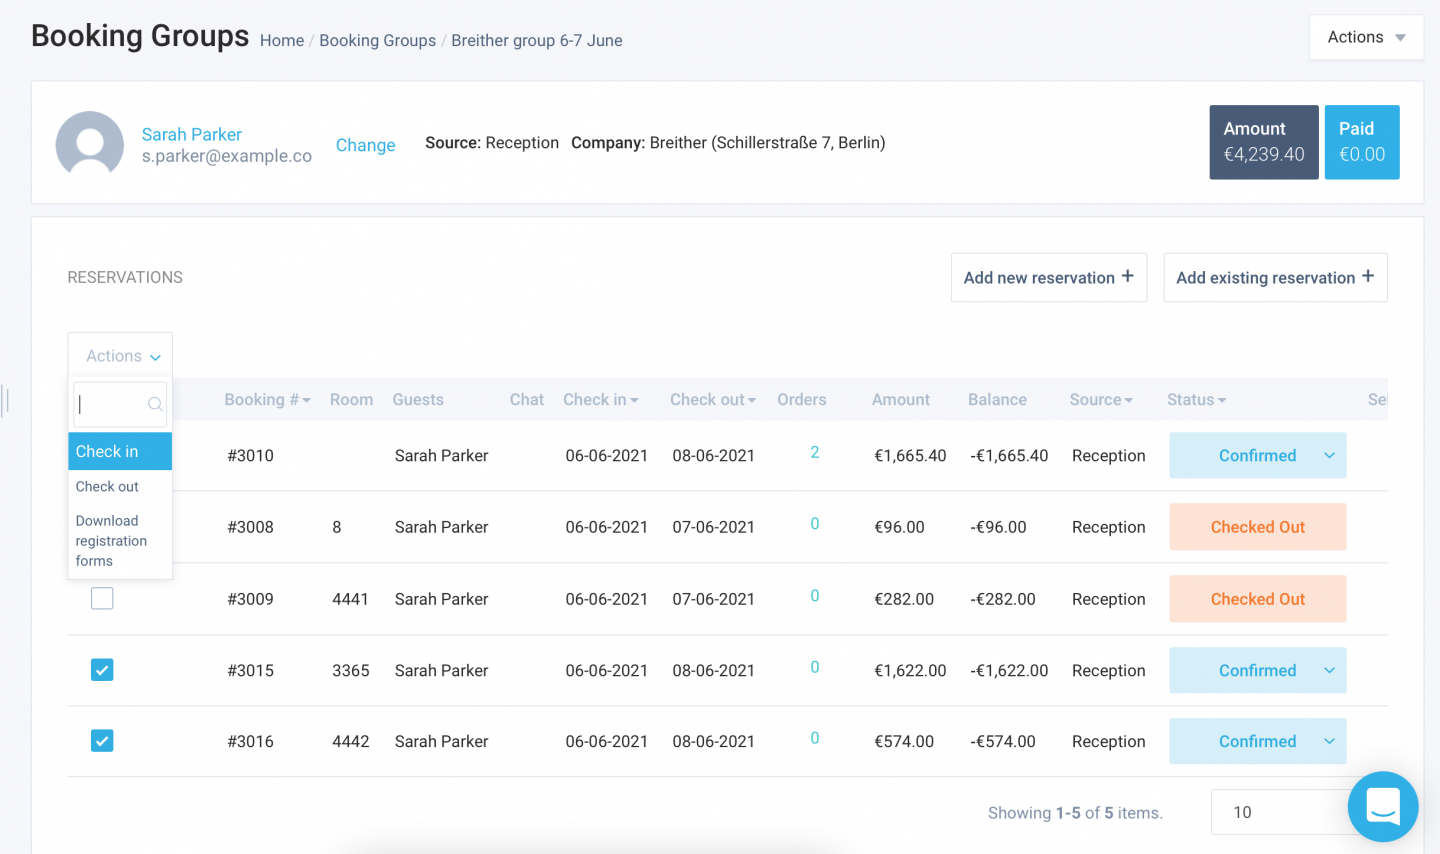The width and height of the screenshot is (1440, 854).
Task: Click room 4441 cell
Action: click(x=350, y=599)
